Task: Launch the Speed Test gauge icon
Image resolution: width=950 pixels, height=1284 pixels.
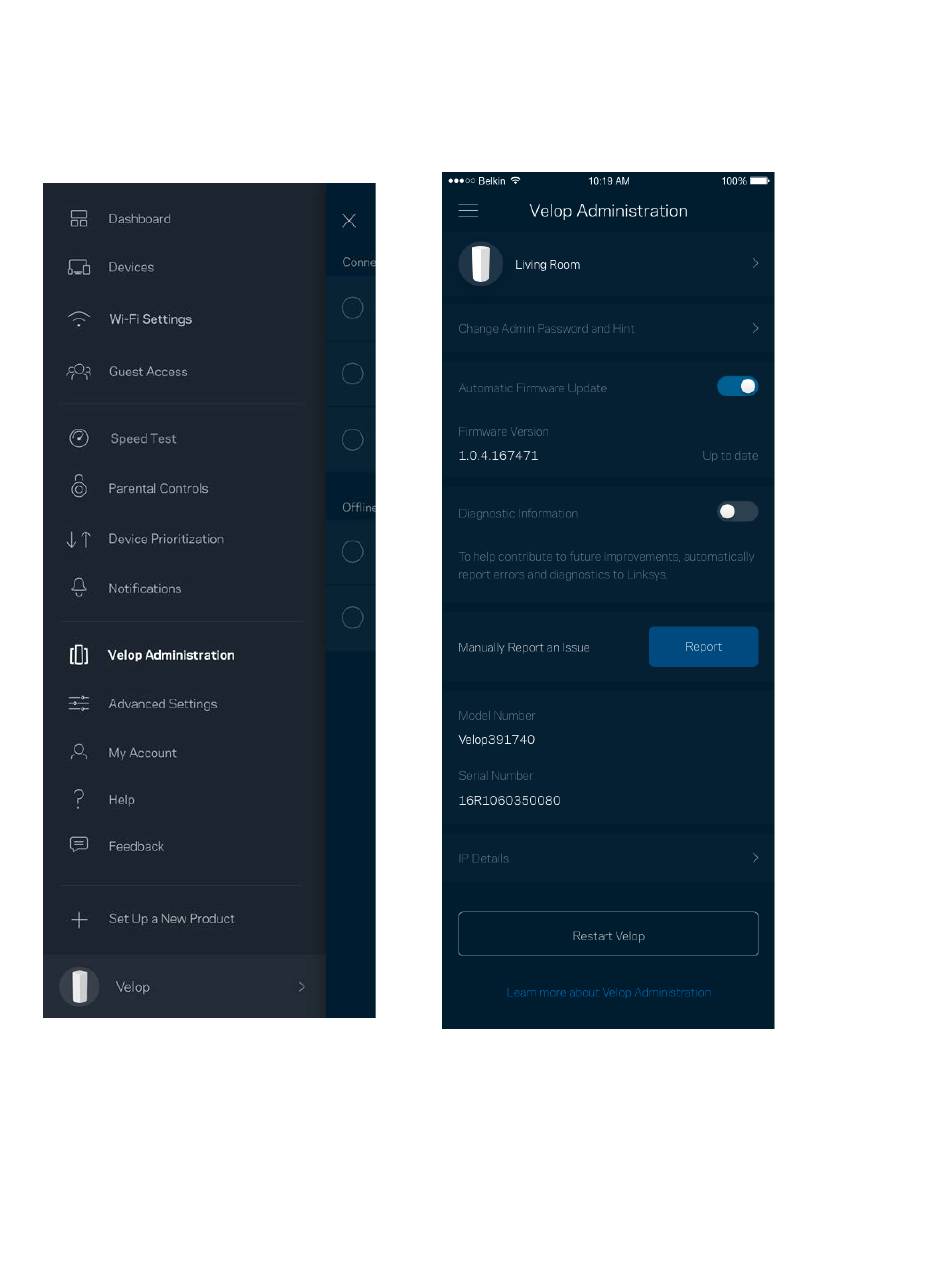Action: [79, 438]
